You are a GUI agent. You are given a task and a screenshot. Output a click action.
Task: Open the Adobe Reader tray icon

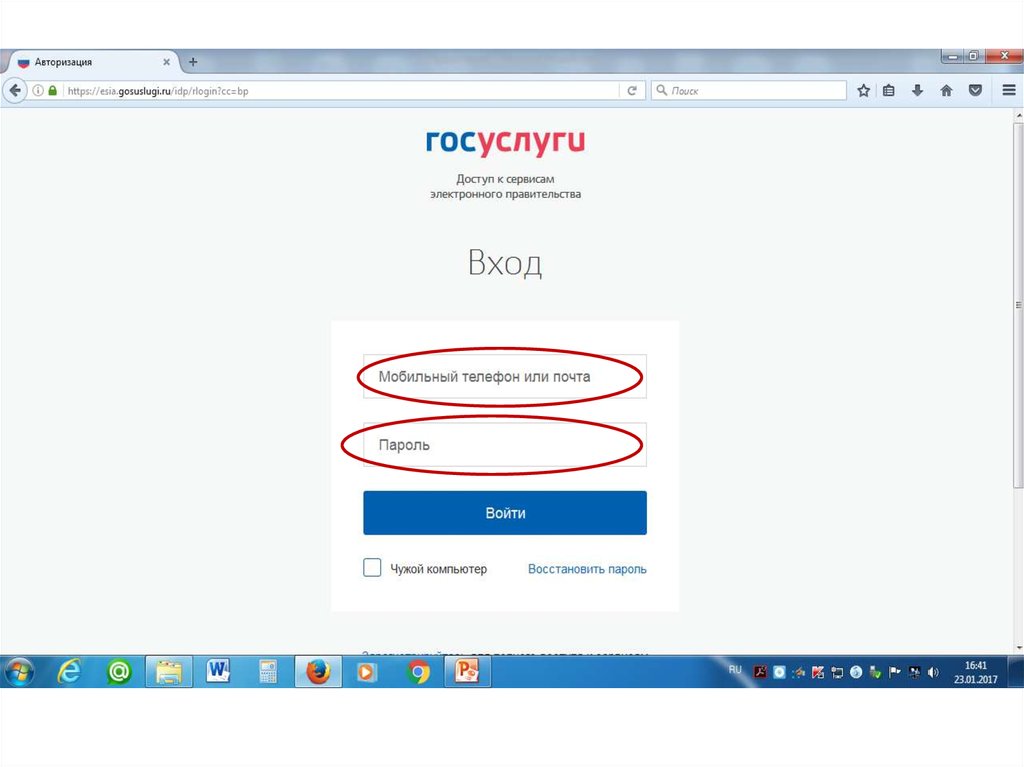760,672
